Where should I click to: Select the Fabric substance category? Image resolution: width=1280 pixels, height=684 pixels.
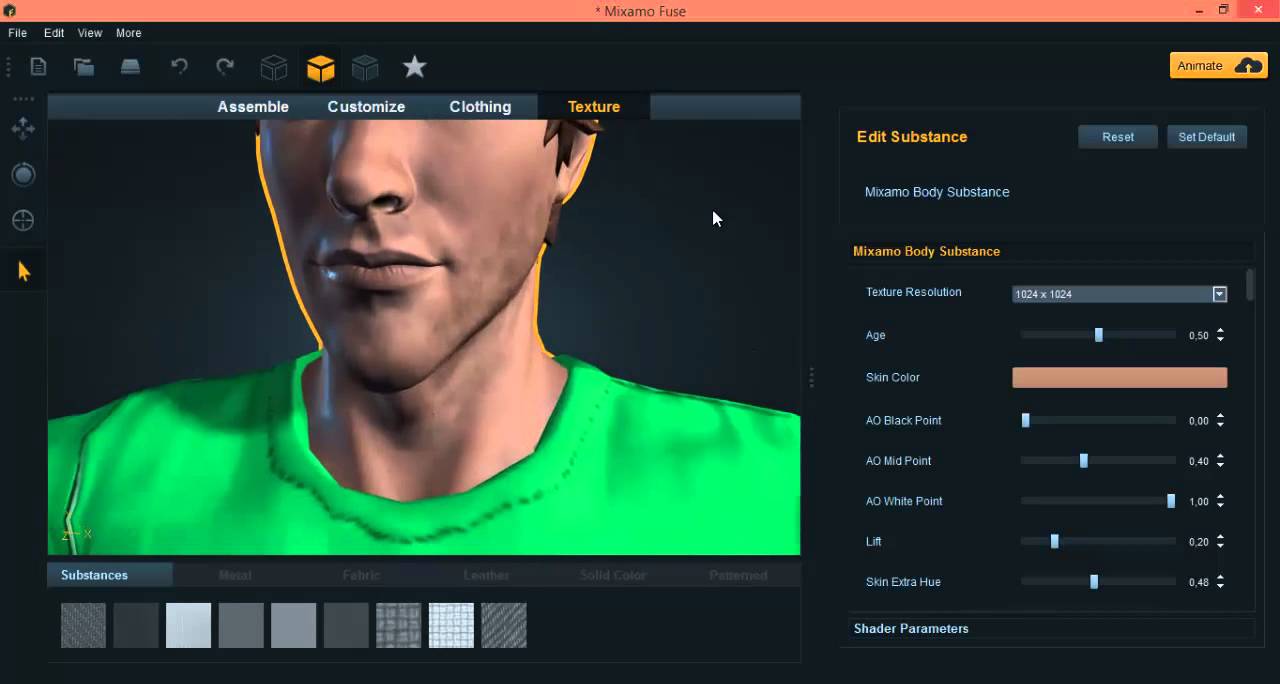click(361, 575)
